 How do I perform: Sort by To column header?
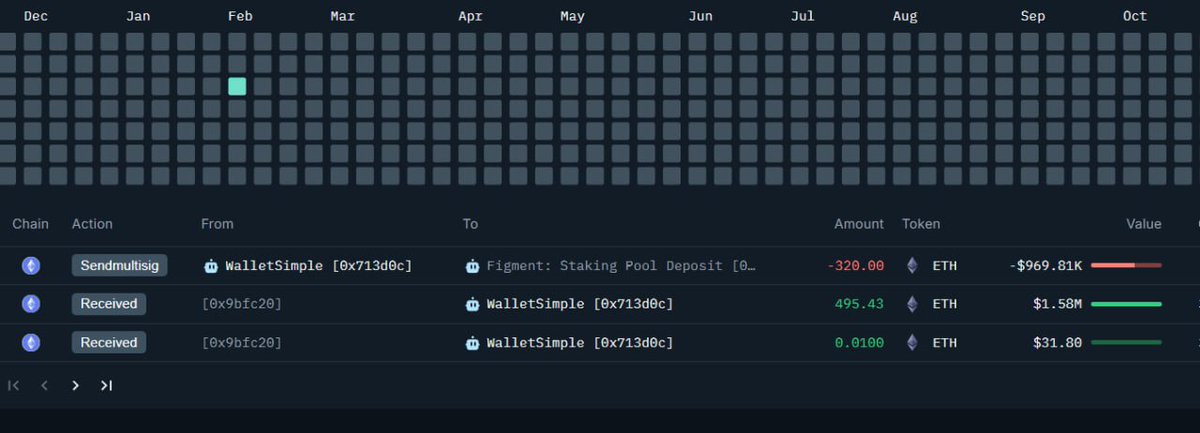470,224
